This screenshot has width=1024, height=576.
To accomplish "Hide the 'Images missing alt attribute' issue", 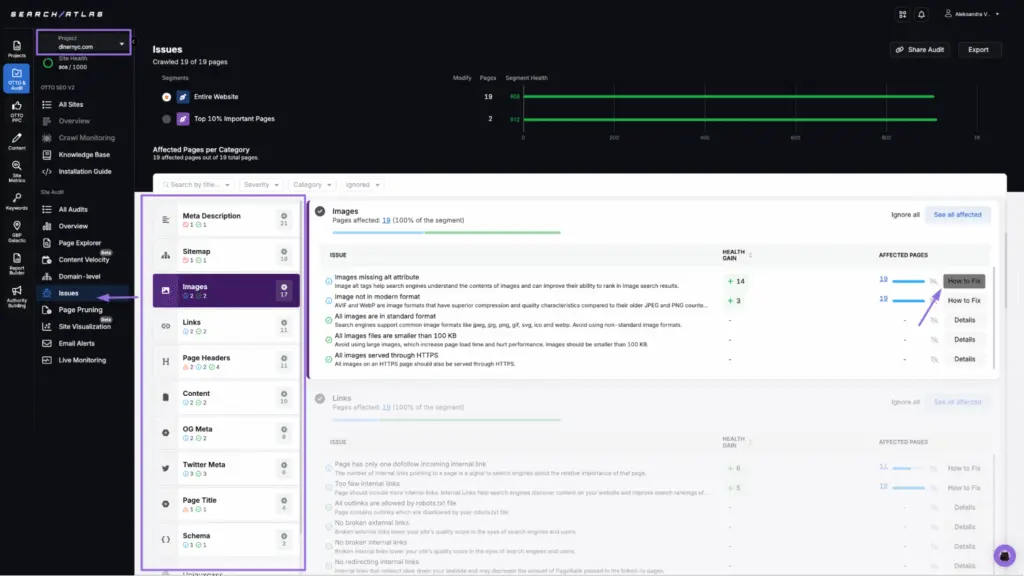I will [x=933, y=282].
